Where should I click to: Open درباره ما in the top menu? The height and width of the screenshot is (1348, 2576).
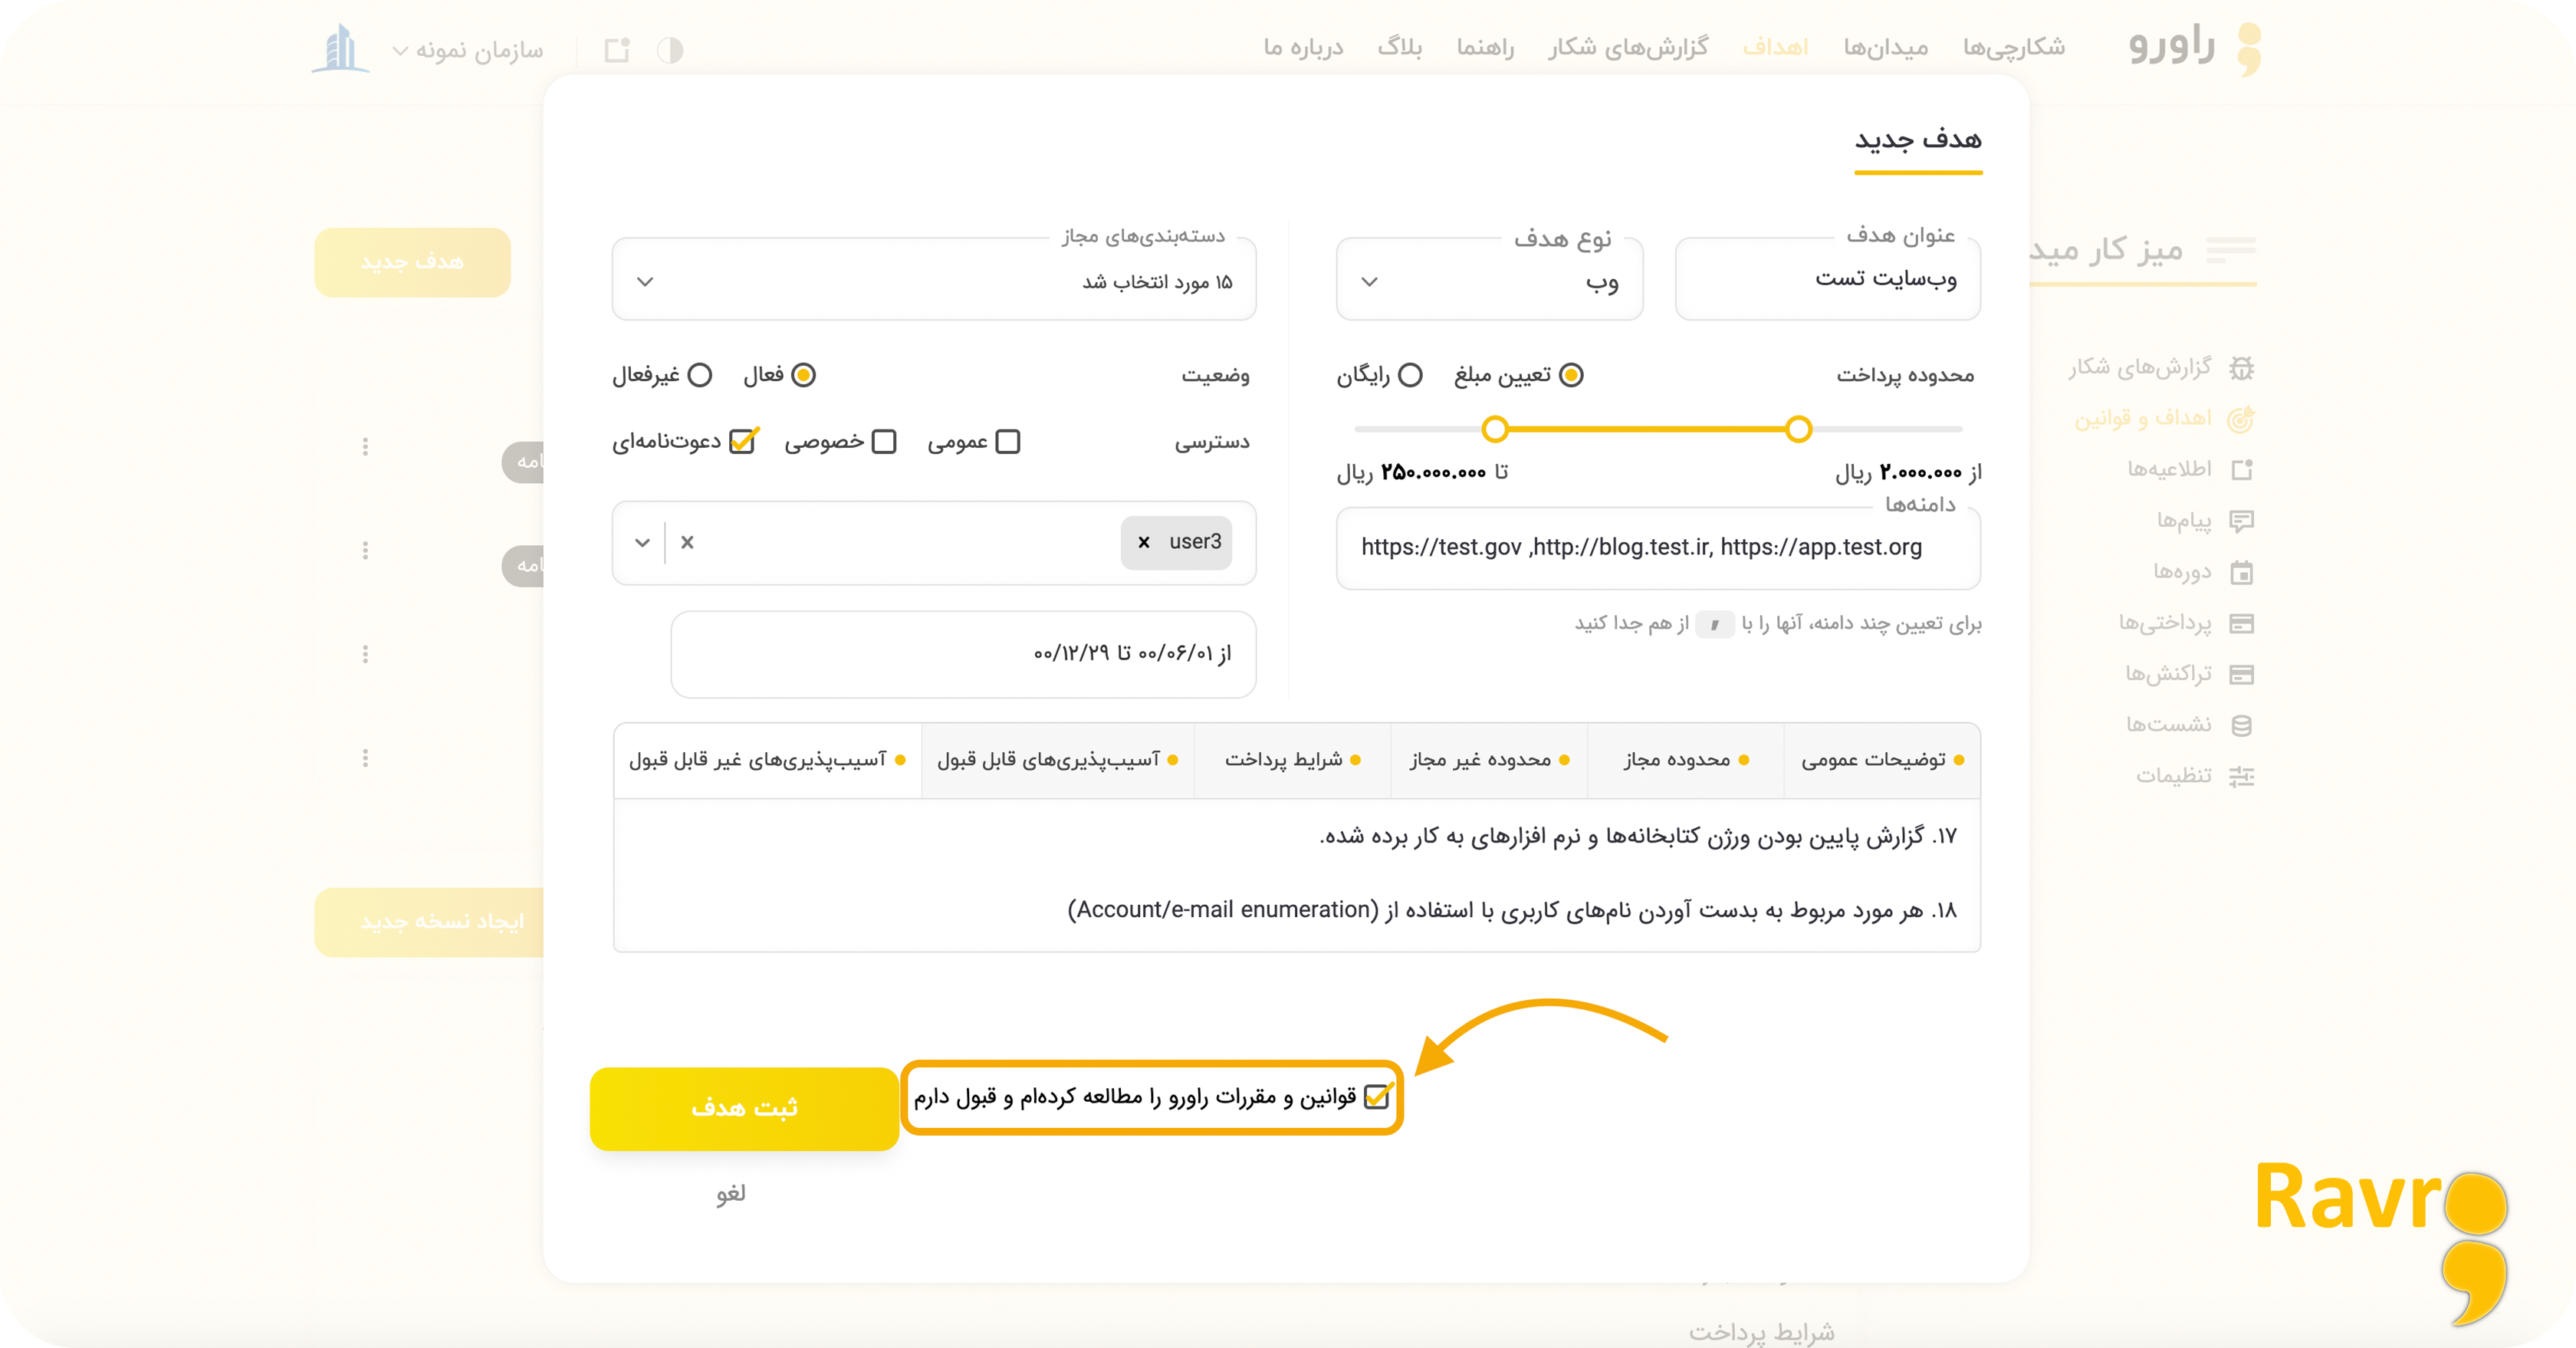coord(1303,47)
